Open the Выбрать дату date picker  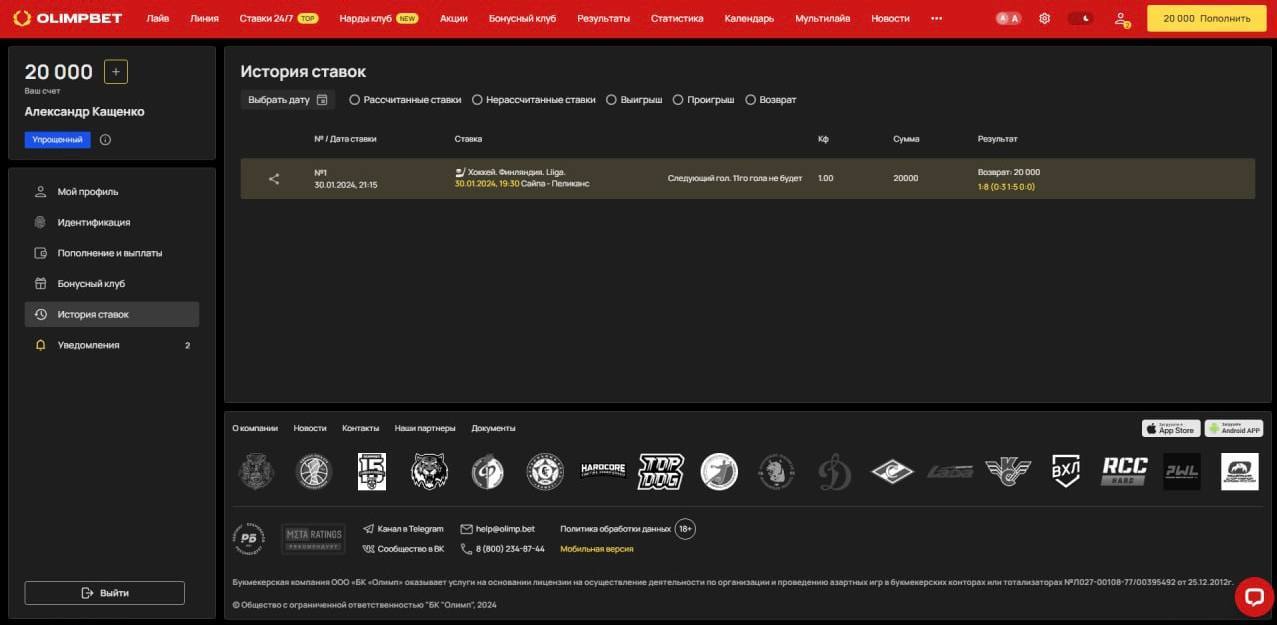pos(288,100)
